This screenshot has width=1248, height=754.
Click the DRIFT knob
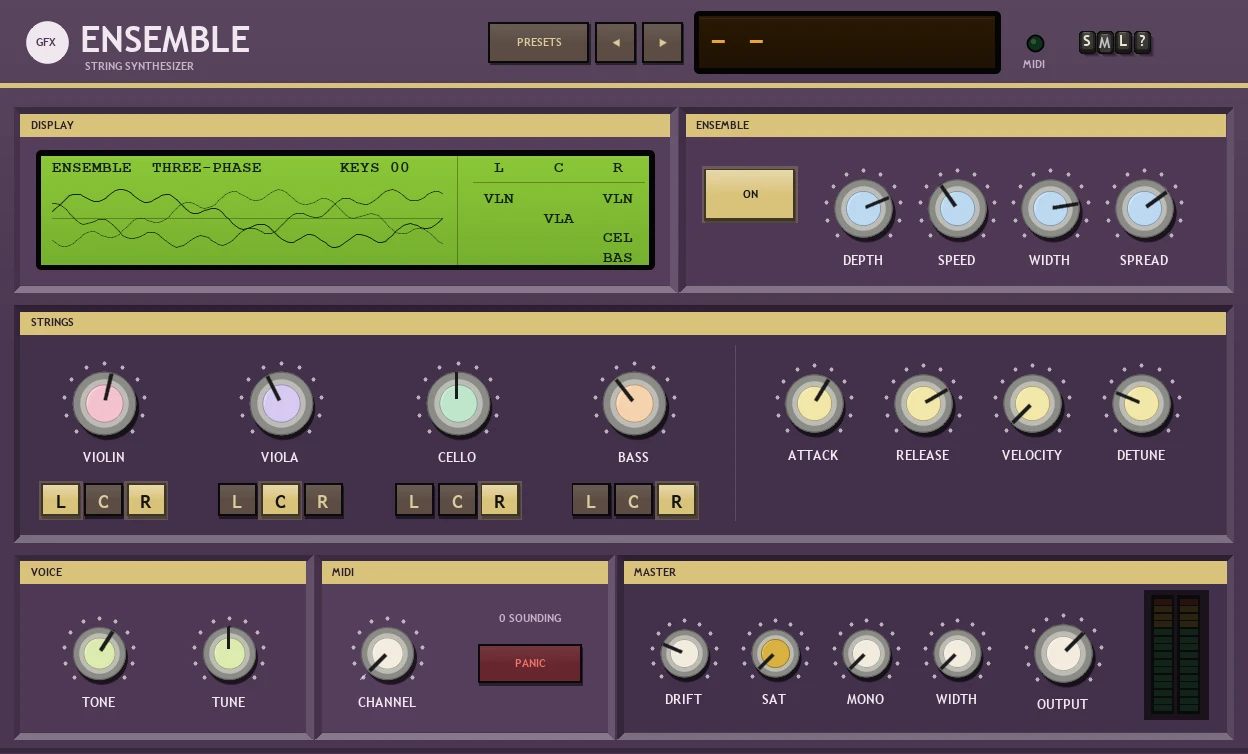684,654
